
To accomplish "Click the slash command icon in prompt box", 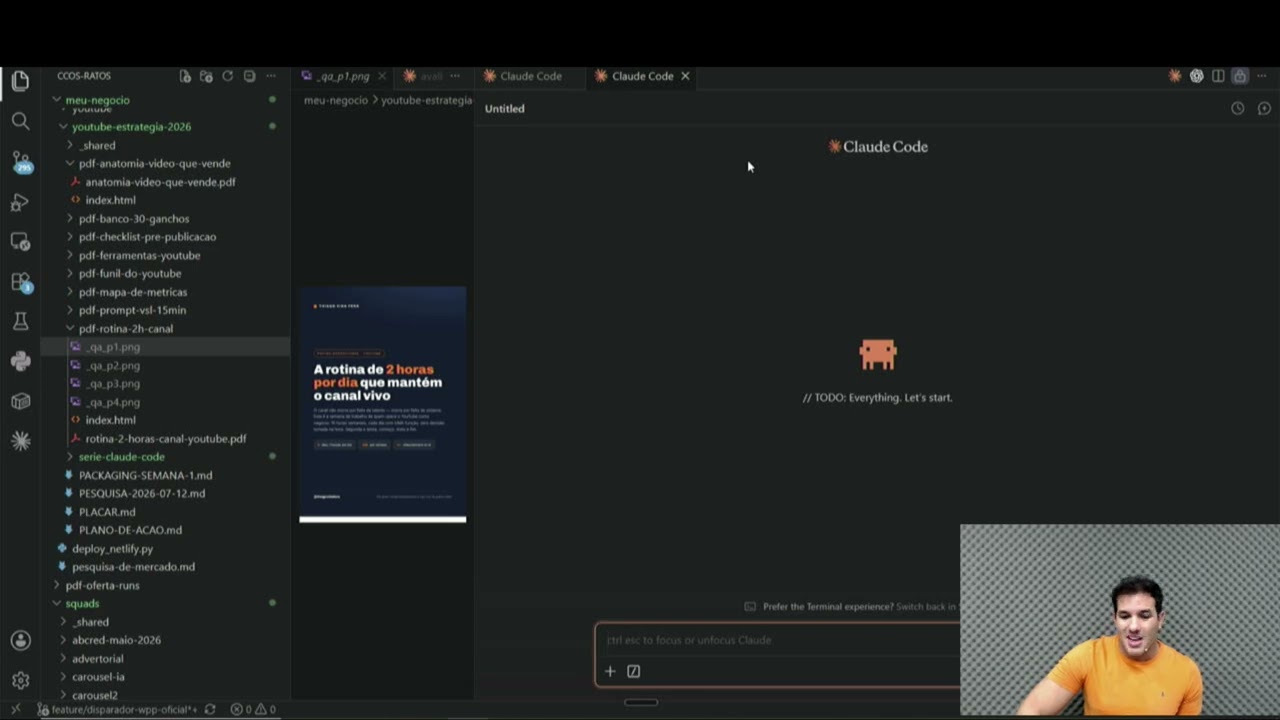I will (633, 671).
